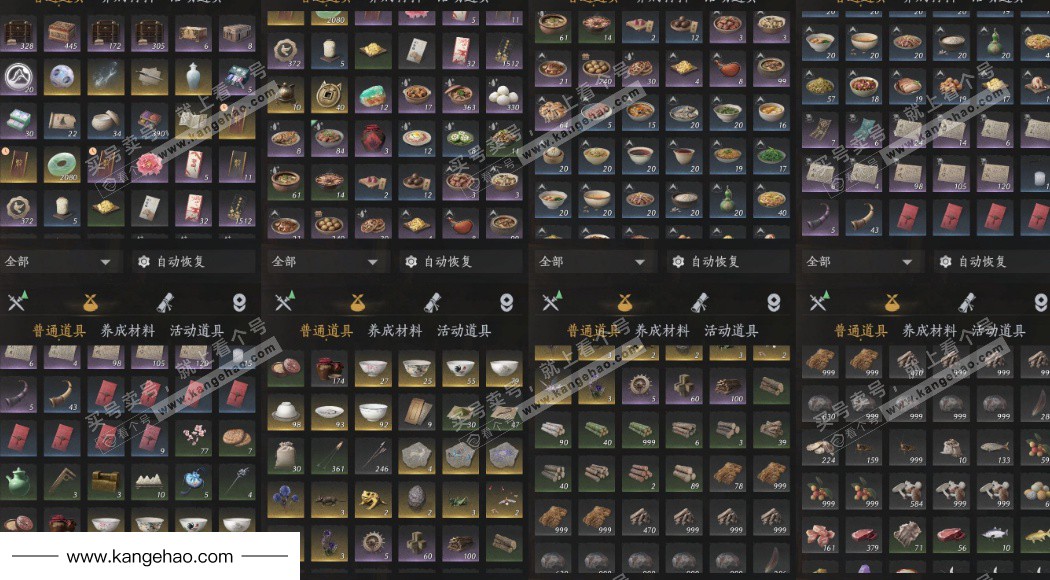Open the www.kangehao.com link

[x=150, y=557]
